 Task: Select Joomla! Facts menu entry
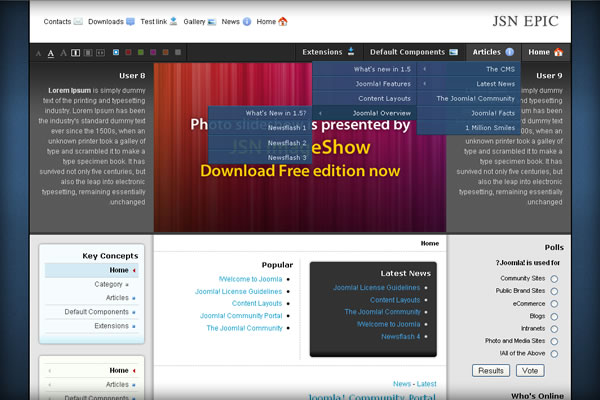(x=493, y=113)
